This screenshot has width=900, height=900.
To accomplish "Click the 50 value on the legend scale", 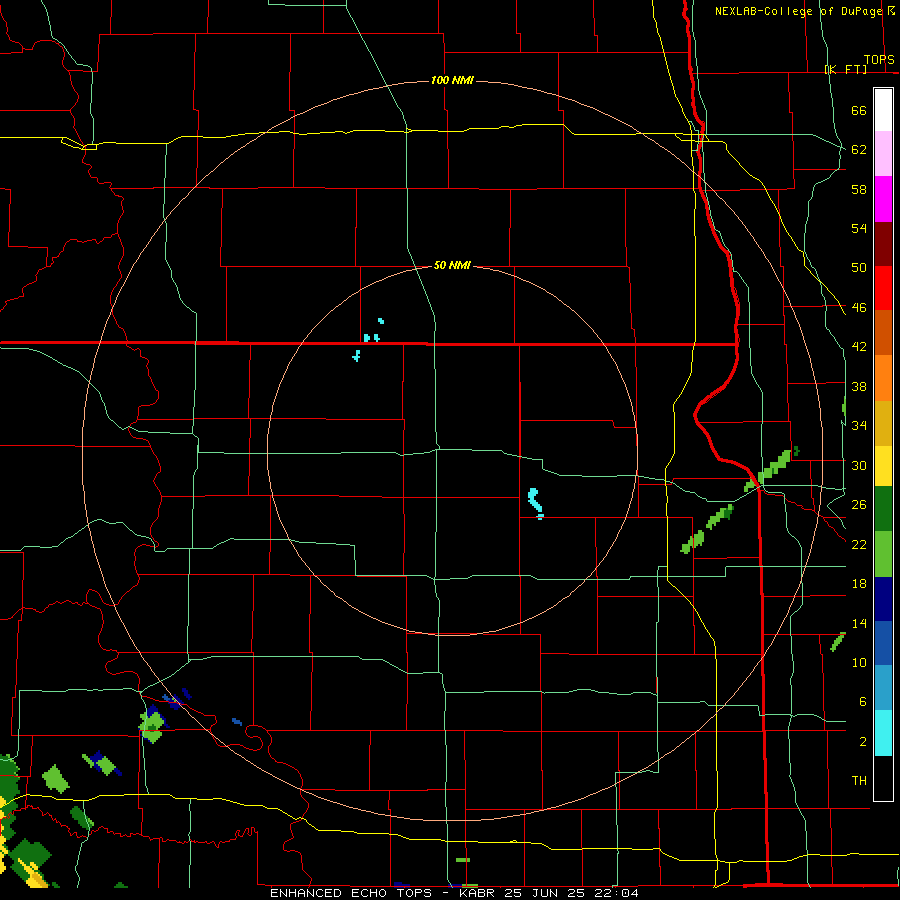I will point(859,268).
